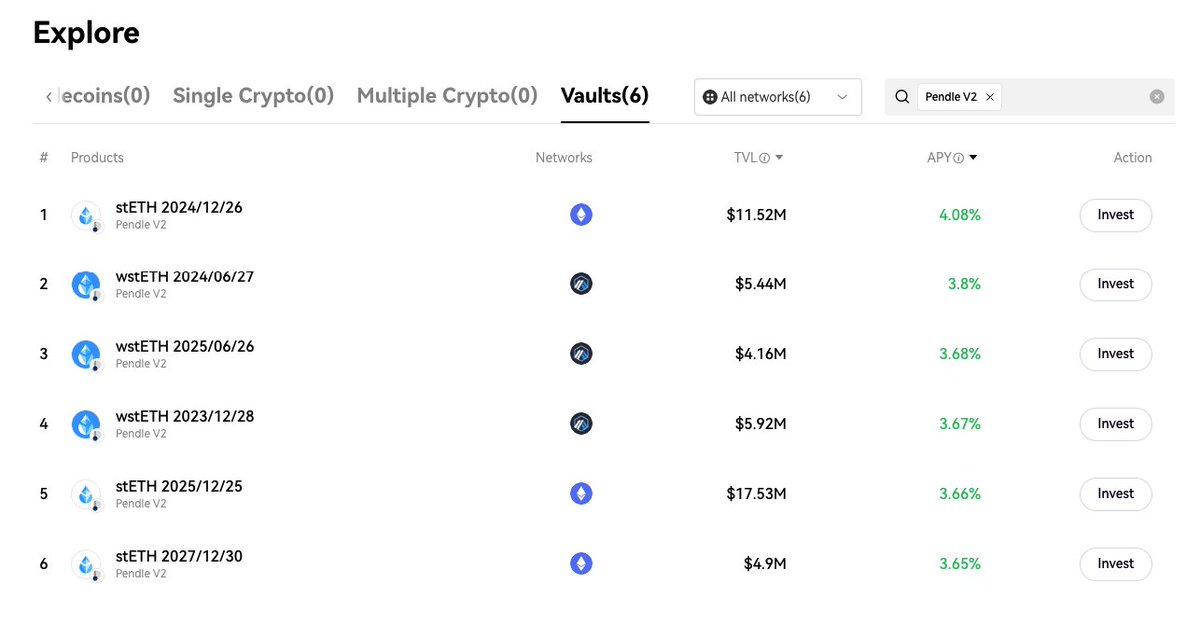Click the Networks column header
The image size is (1200, 625).
pos(564,158)
